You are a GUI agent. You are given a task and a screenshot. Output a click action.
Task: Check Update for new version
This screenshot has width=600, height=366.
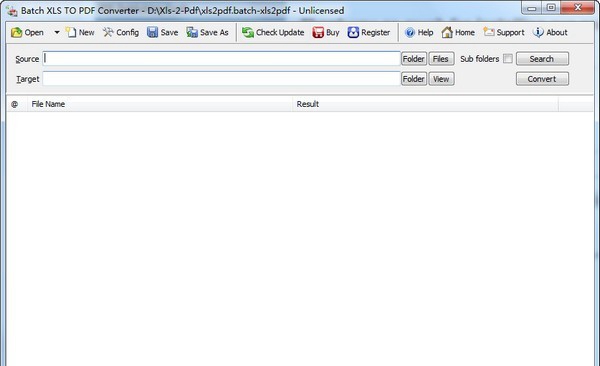pos(273,33)
